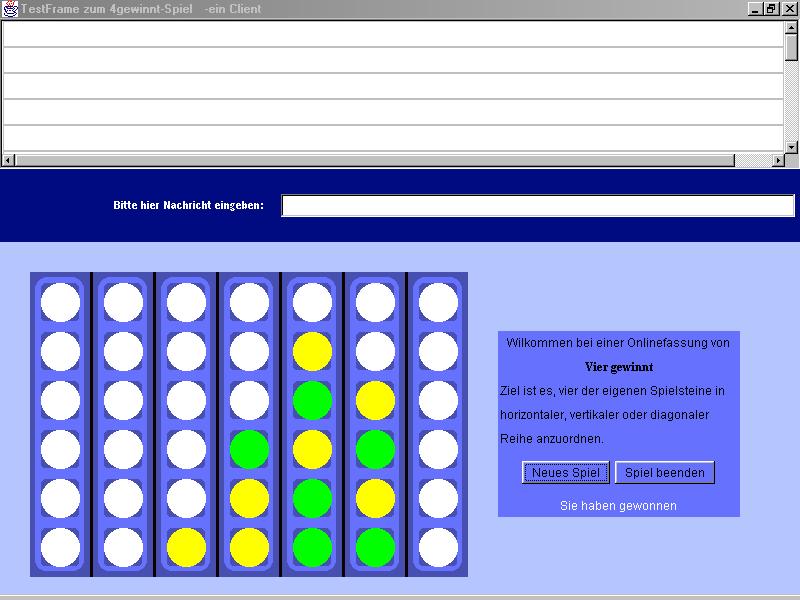This screenshot has width=800, height=600.
Task: Select the top empty slot of first column
Action: (x=60, y=302)
